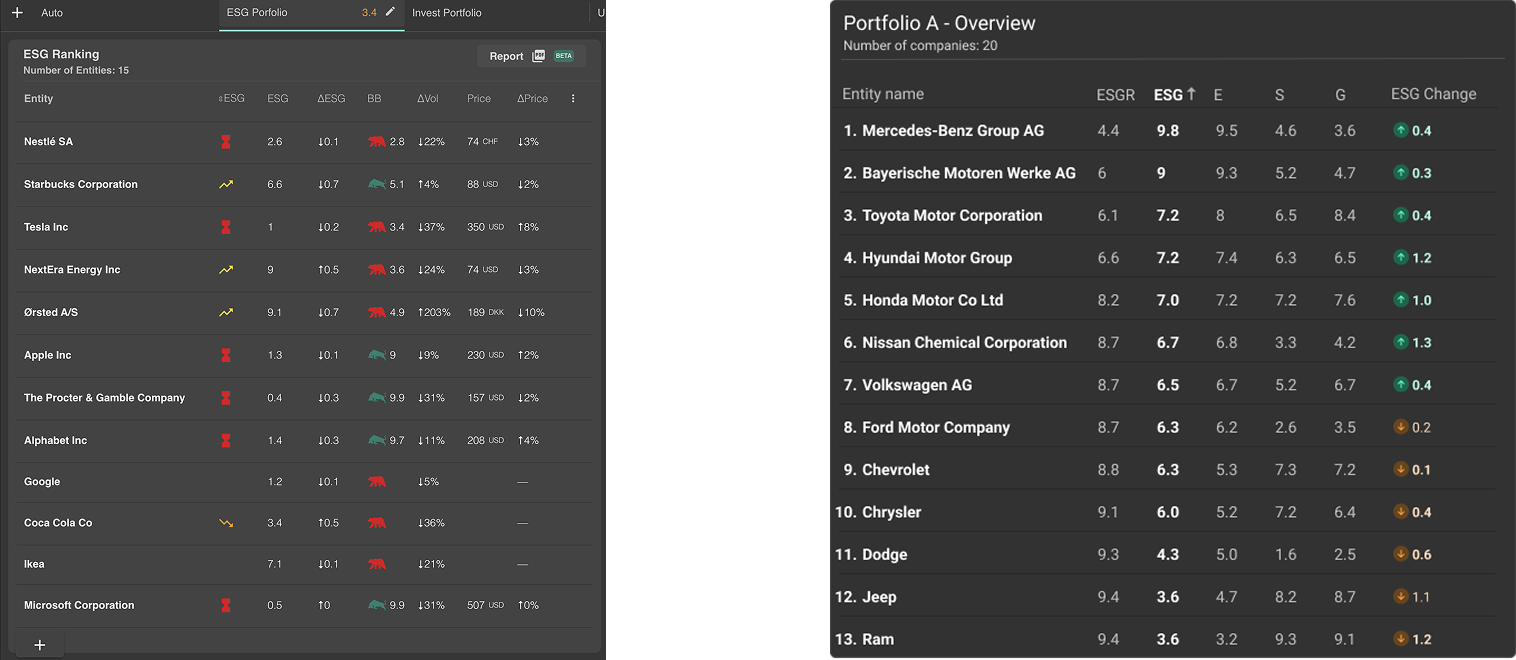Select Dodge row in Portfolio A
The image size is (1516, 660).
point(1168,554)
